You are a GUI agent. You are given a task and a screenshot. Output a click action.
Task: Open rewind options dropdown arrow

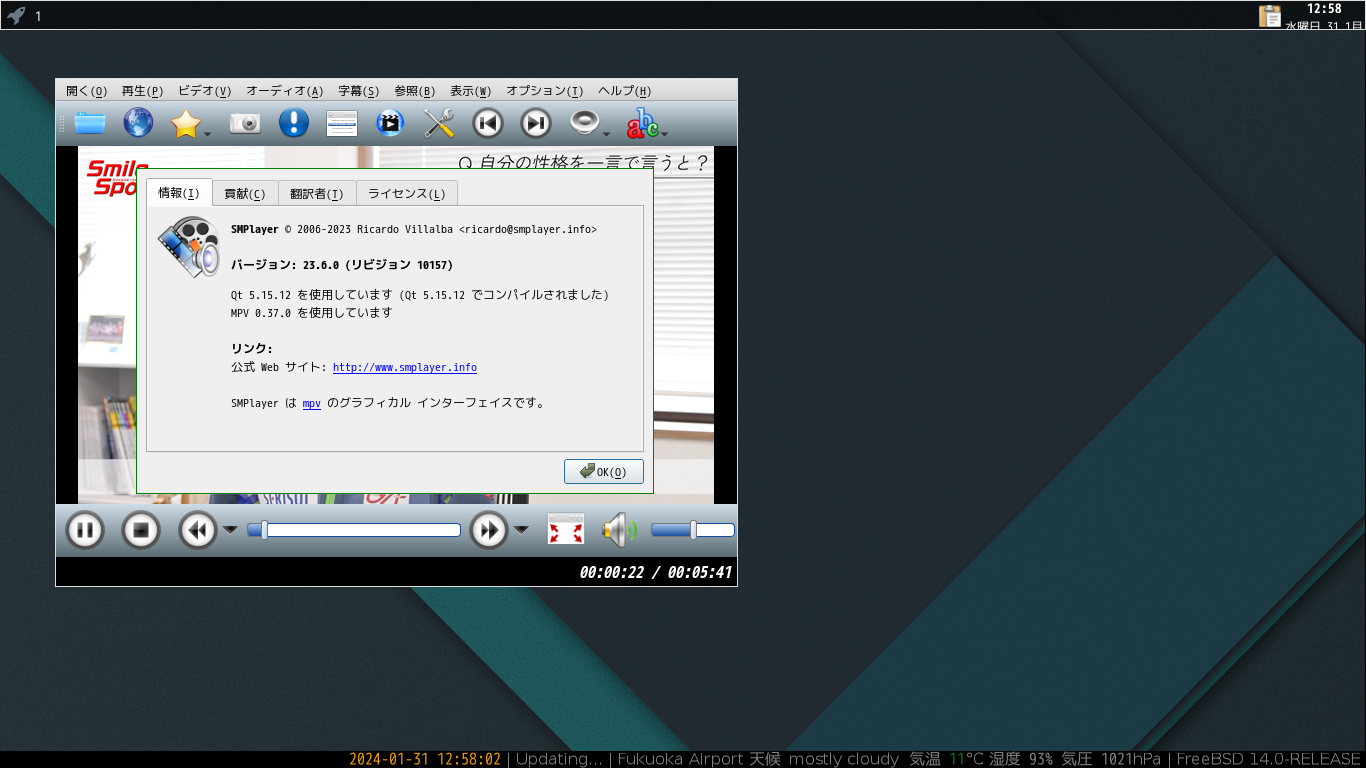tap(230, 530)
